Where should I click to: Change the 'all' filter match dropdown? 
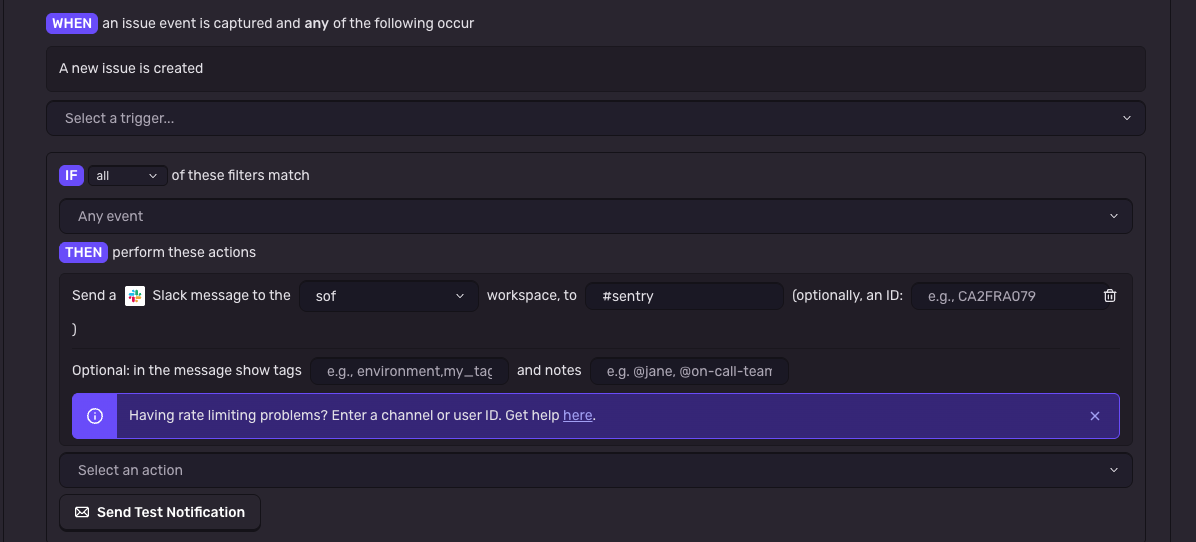(127, 175)
